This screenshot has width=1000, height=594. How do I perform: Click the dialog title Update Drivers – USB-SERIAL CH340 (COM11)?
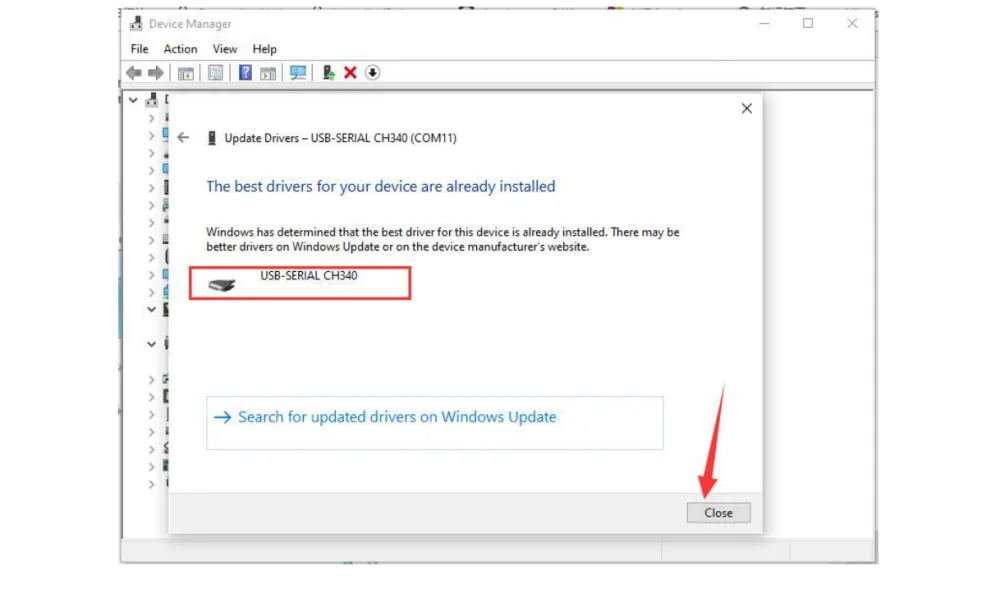(340, 138)
